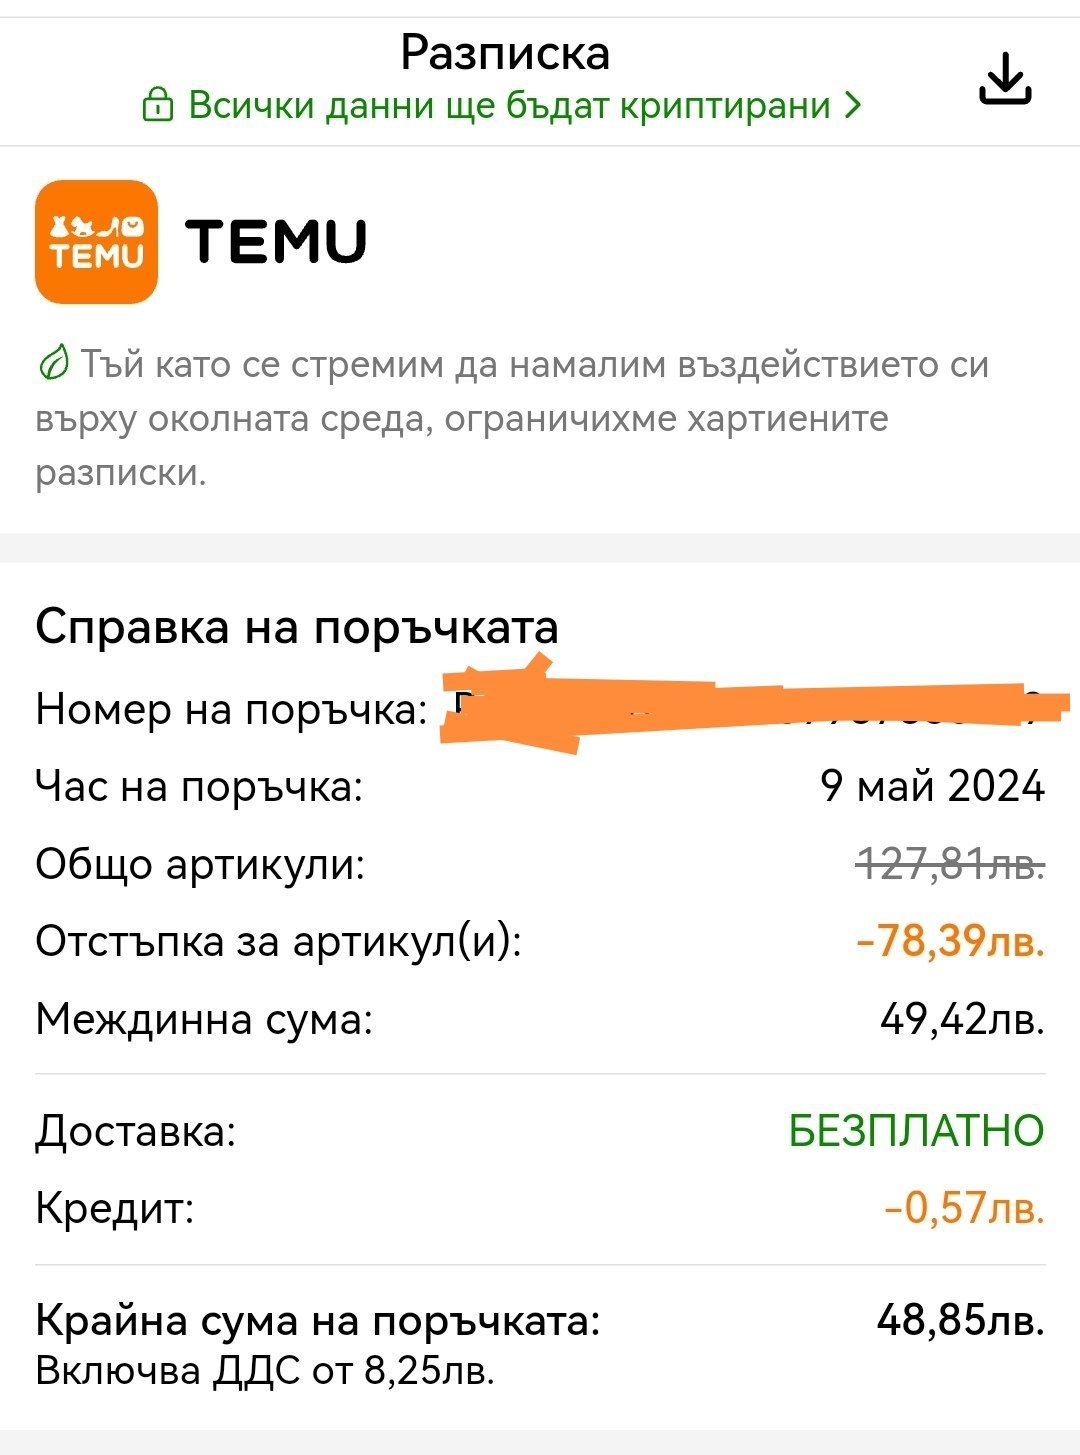Tap the 'Разписка' page title
Viewport: 1080px width, 1455px height.
point(505,52)
